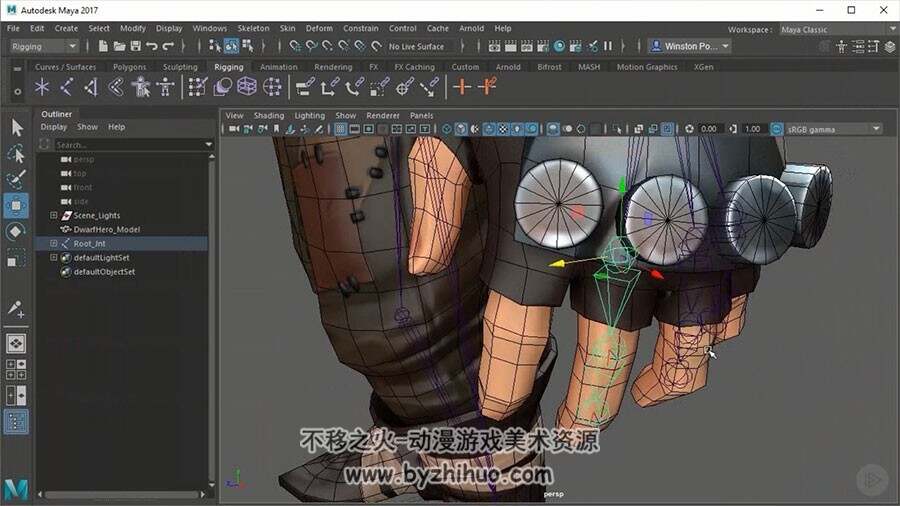Select DwarfHero_Model in the Outliner
The width and height of the screenshot is (900, 506).
click(107, 229)
